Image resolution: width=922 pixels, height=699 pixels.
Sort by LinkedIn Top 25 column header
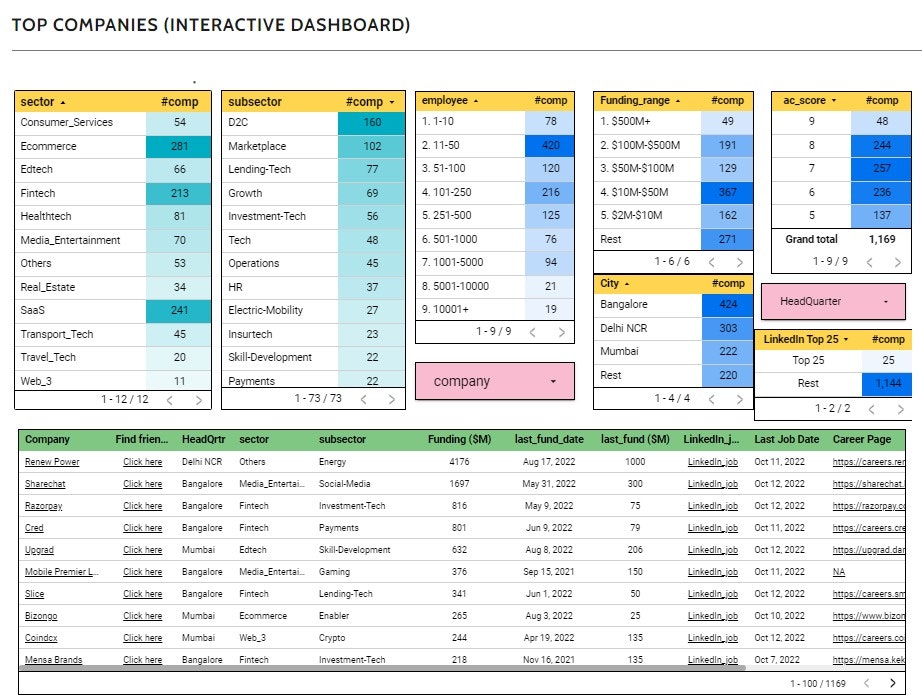[x=801, y=339]
